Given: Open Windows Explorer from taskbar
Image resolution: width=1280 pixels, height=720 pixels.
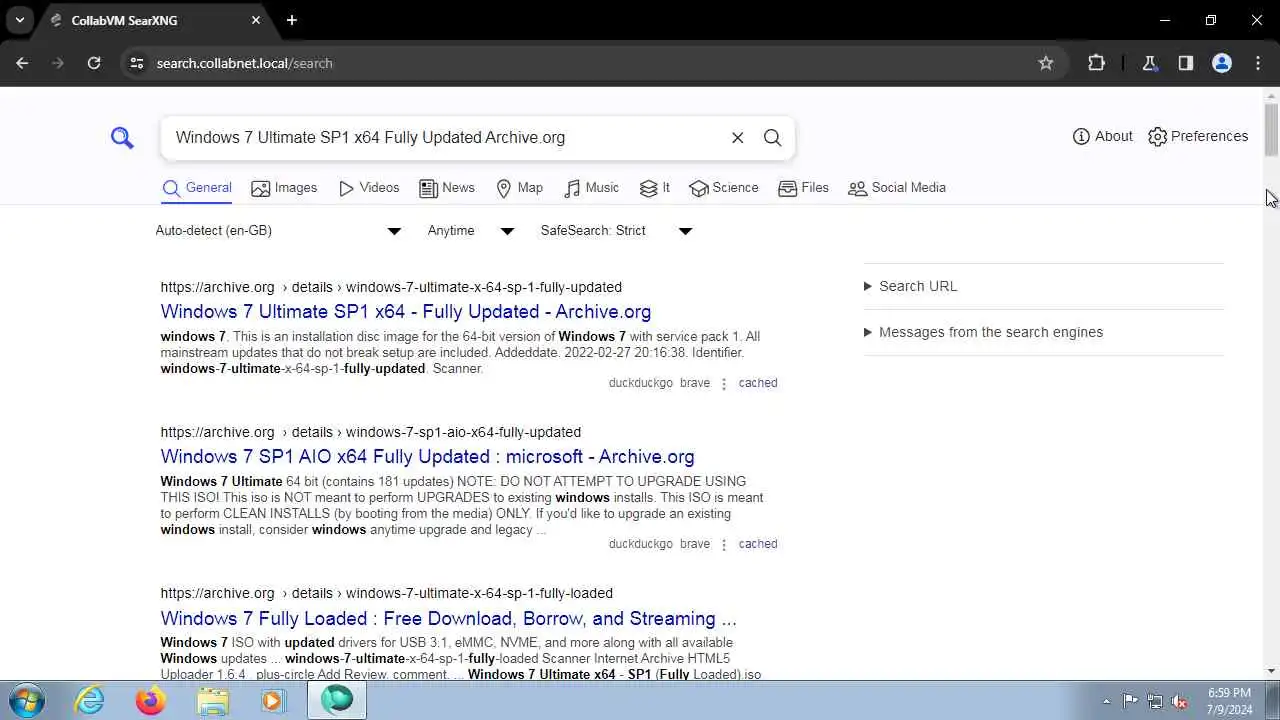Looking at the screenshot, I should 212,701.
